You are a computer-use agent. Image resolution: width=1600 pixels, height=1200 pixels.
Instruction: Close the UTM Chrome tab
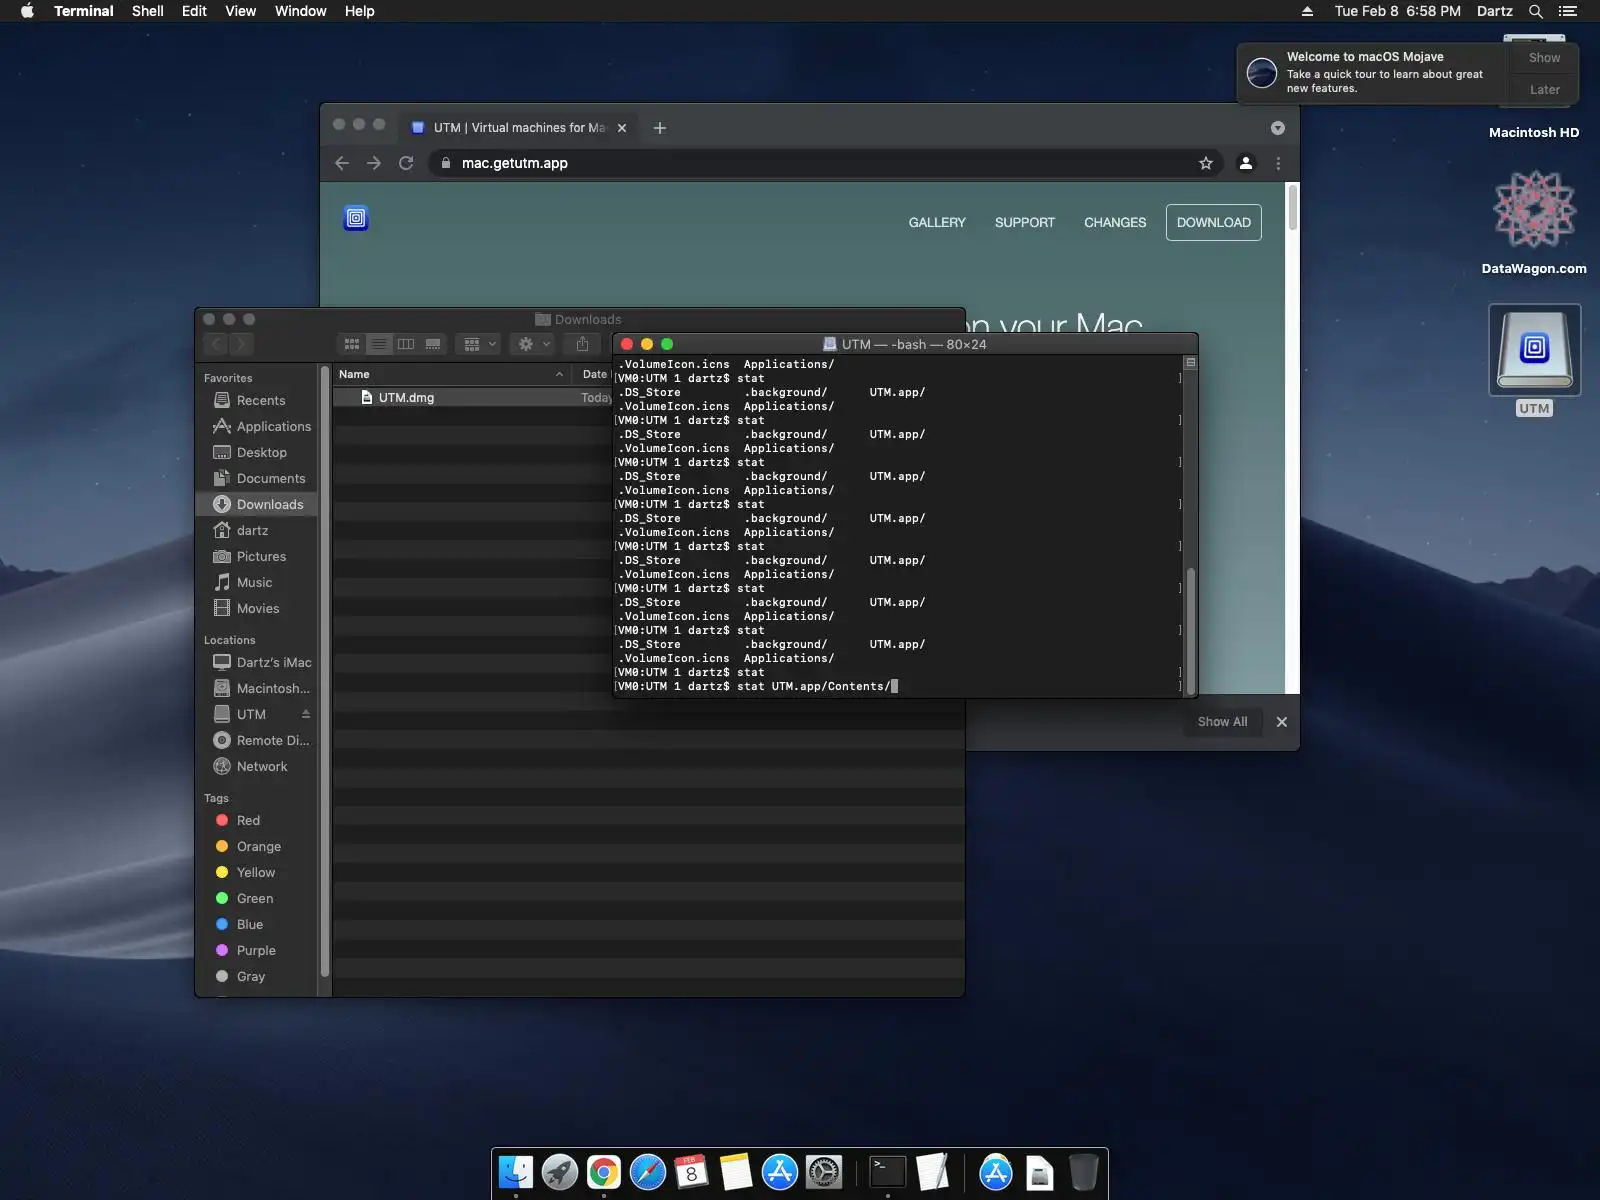coord(622,128)
